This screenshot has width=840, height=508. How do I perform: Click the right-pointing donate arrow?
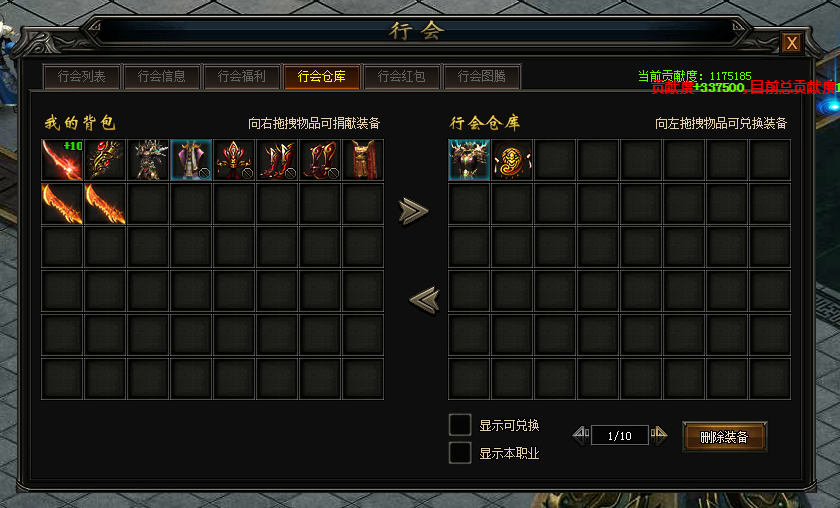pyautogui.click(x=414, y=211)
